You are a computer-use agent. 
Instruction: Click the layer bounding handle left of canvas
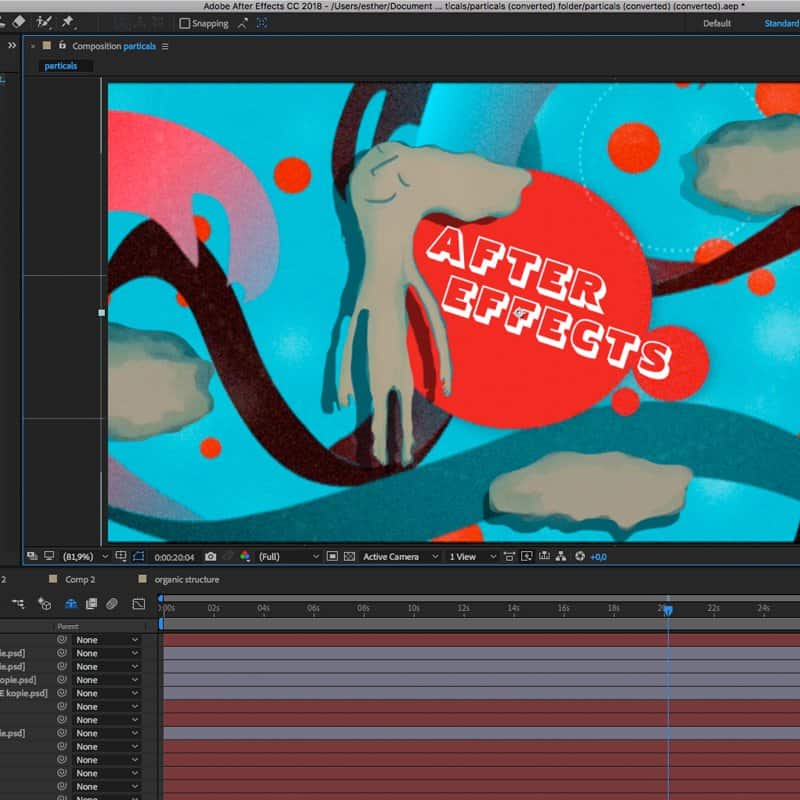click(x=102, y=313)
